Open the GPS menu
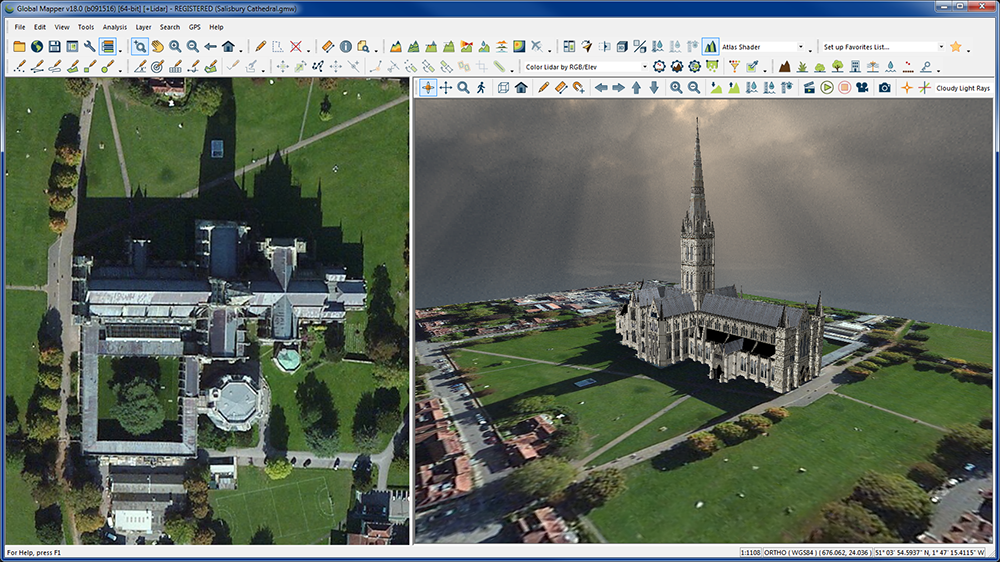 pyautogui.click(x=195, y=27)
